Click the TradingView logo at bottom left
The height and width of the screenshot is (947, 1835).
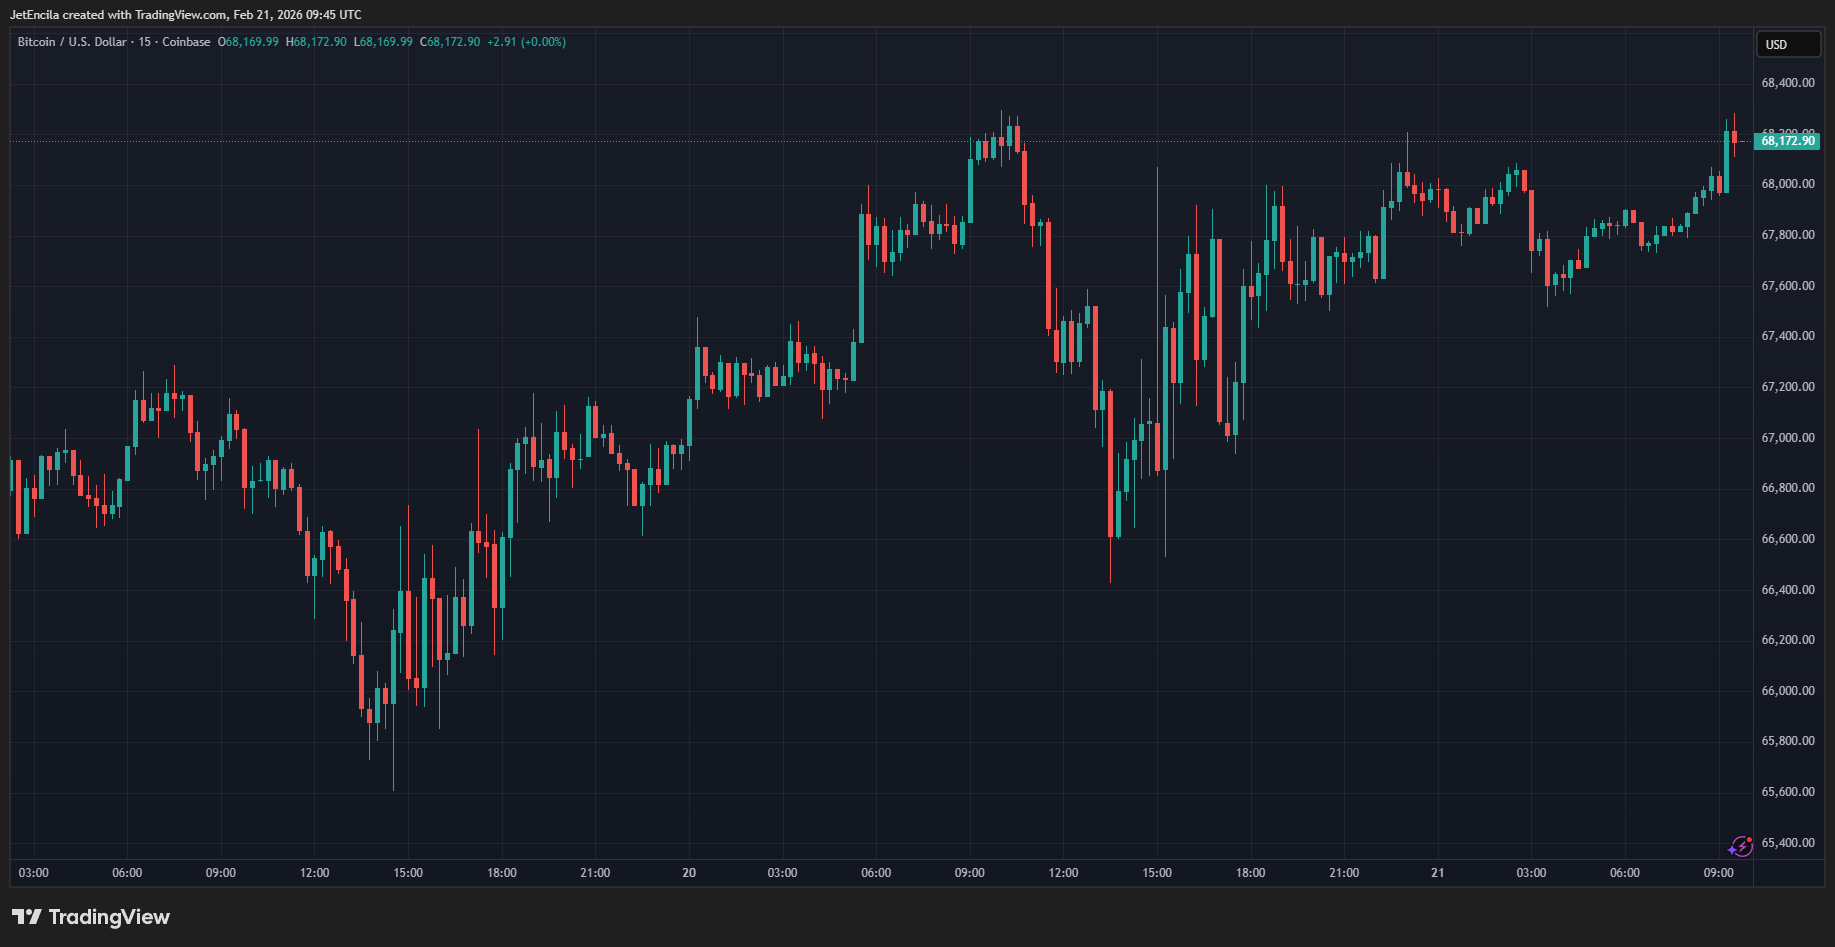point(91,917)
